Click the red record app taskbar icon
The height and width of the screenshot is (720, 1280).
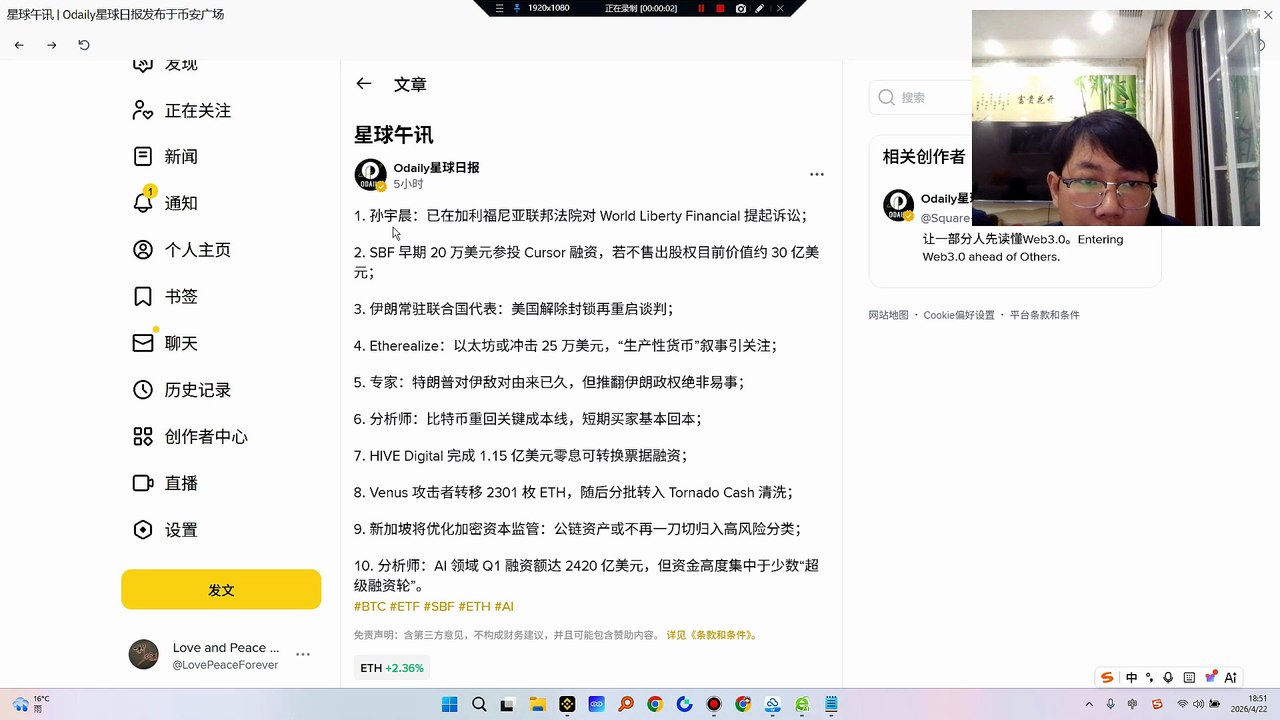click(x=713, y=705)
